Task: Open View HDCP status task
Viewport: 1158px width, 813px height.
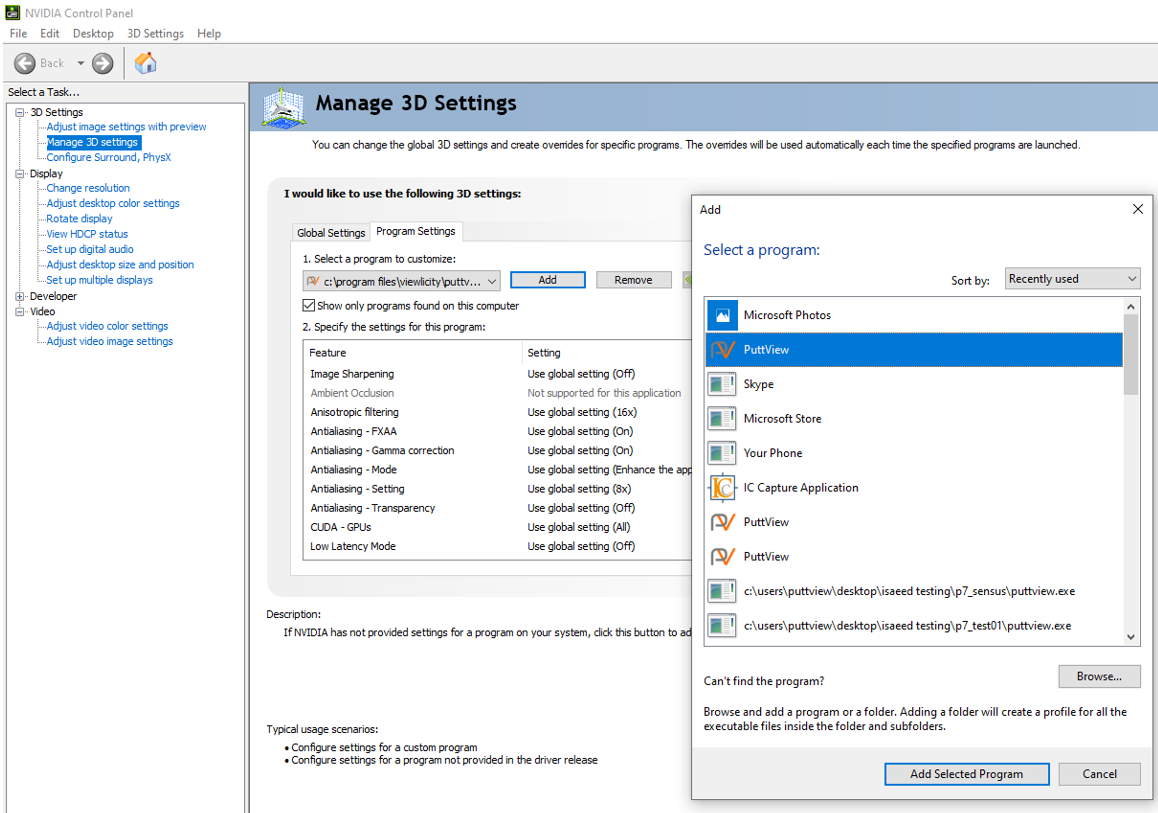Action: pyautogui.click(x=87, y=234)
